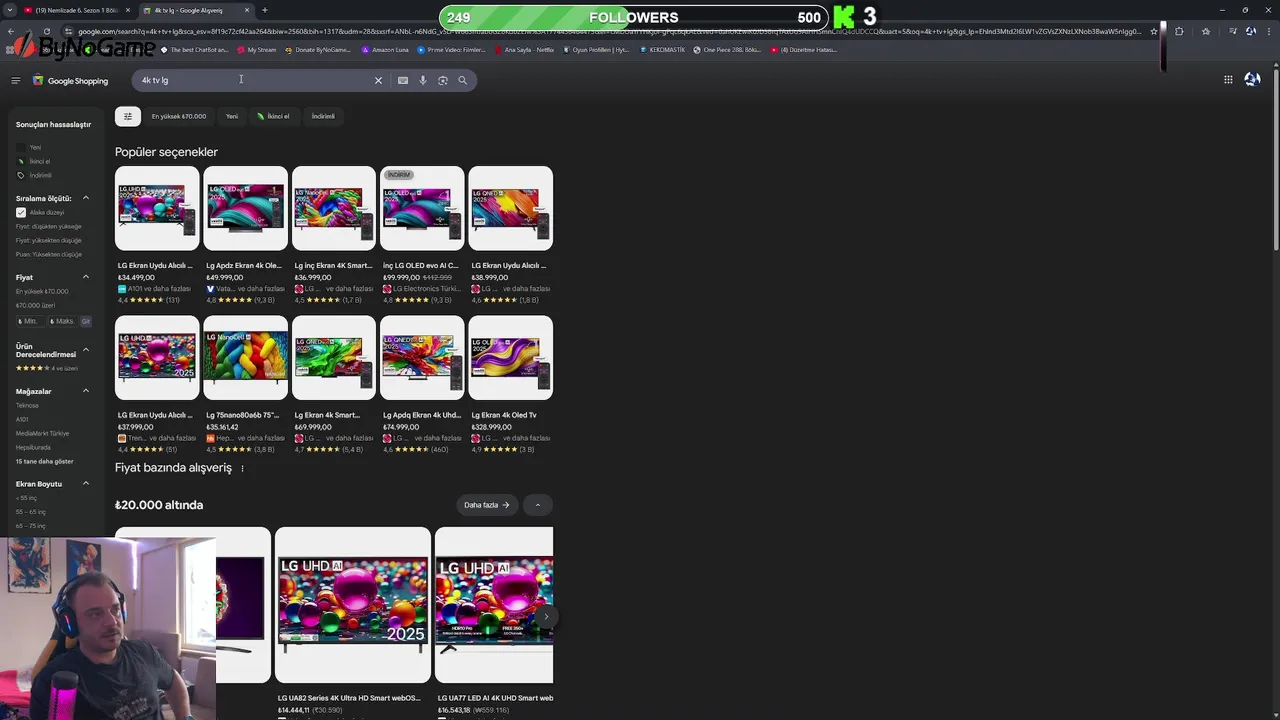The width and height of the screenshot is (1280, 720).
Task: Open the Google account avatar
Action: tap(1252, 80)
